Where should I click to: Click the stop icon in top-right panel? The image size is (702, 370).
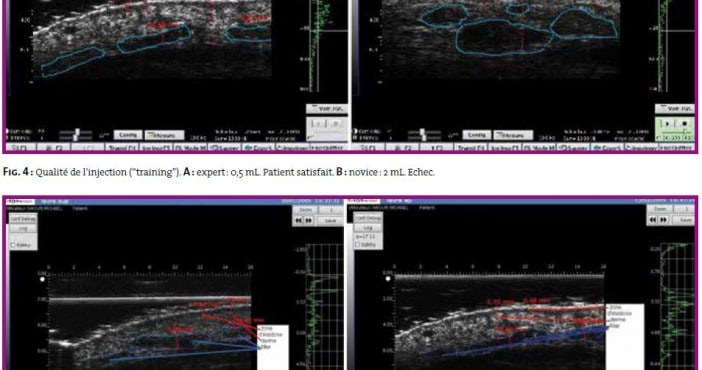684,123
